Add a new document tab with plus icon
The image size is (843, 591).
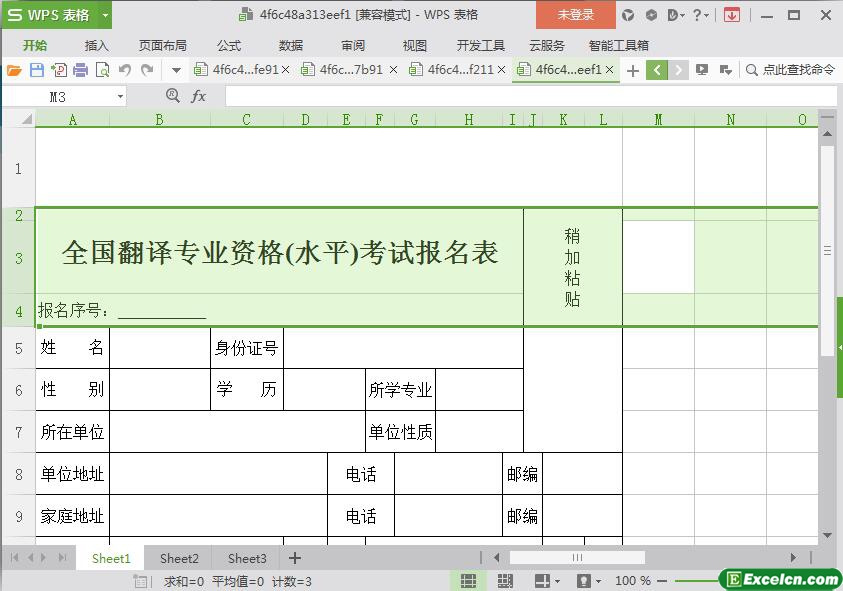click(x=633, y=70)
